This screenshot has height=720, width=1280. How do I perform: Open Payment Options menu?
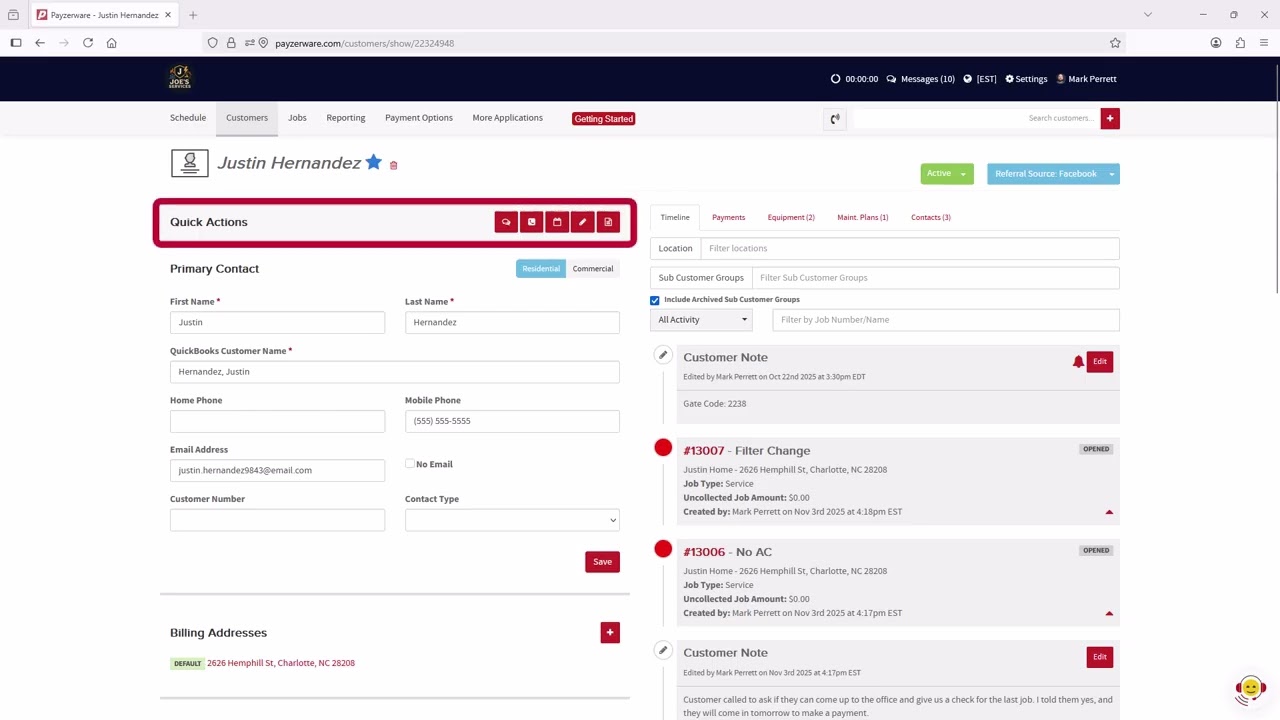click(419, 118)
